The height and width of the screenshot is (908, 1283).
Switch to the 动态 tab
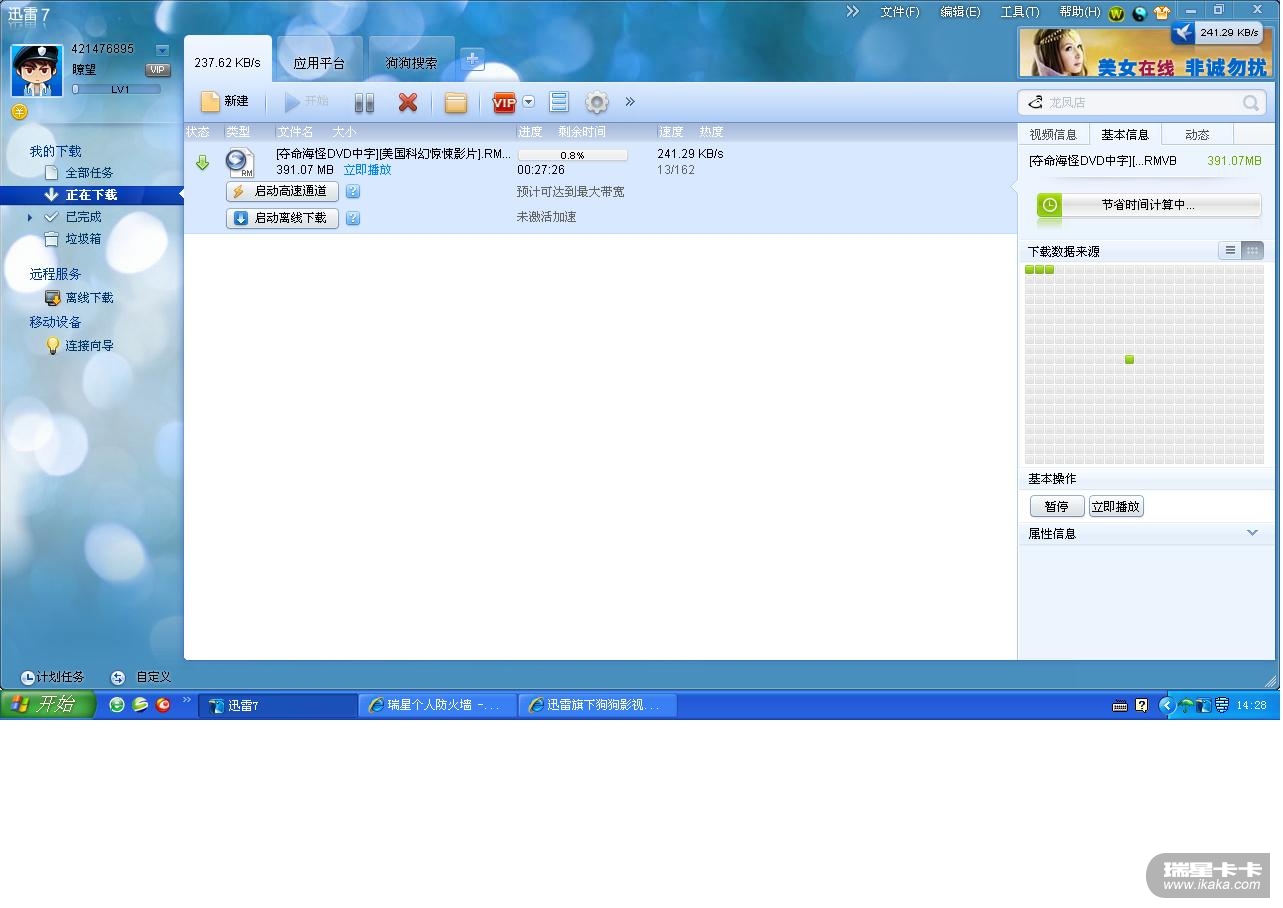[1197, 135]
